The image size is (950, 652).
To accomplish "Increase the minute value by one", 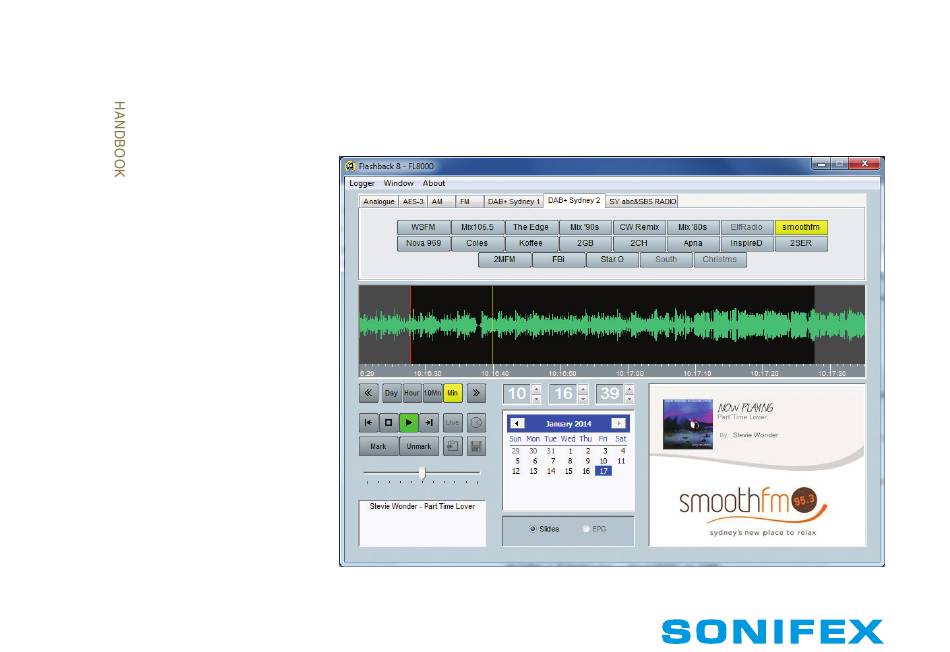I will point(583,389).
